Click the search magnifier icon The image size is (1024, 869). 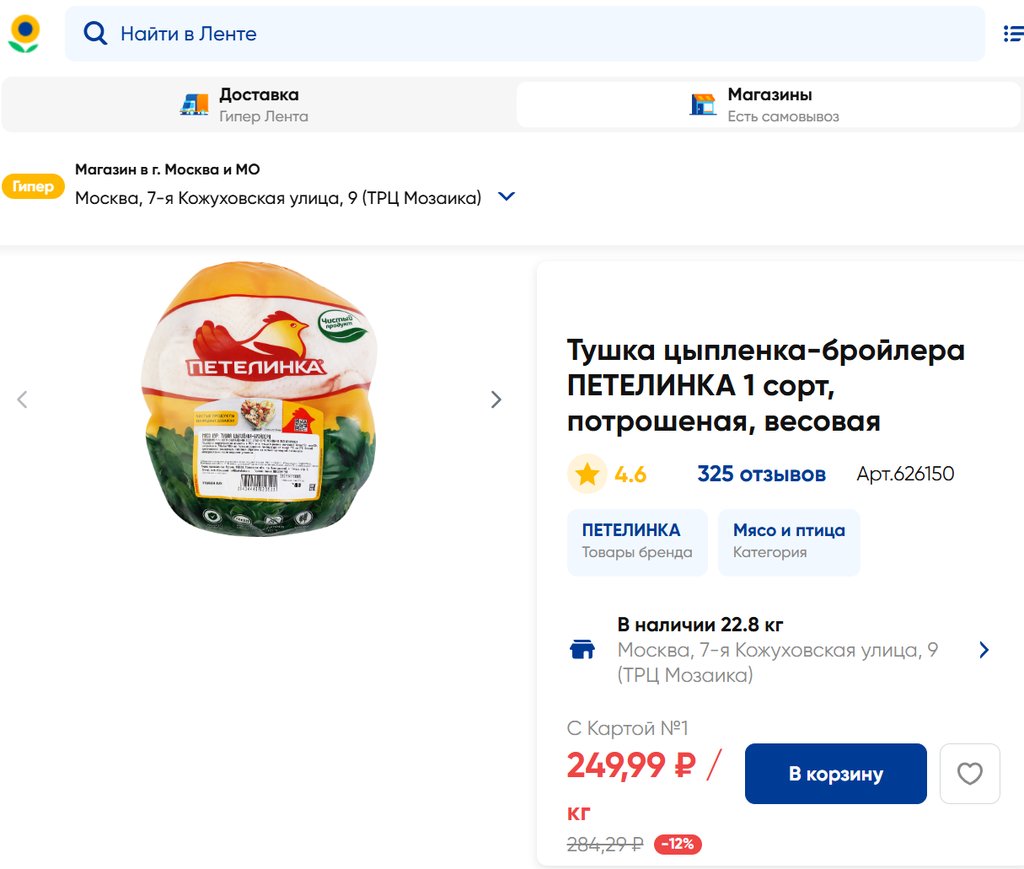pyautogui.click(x=95, y=34)
